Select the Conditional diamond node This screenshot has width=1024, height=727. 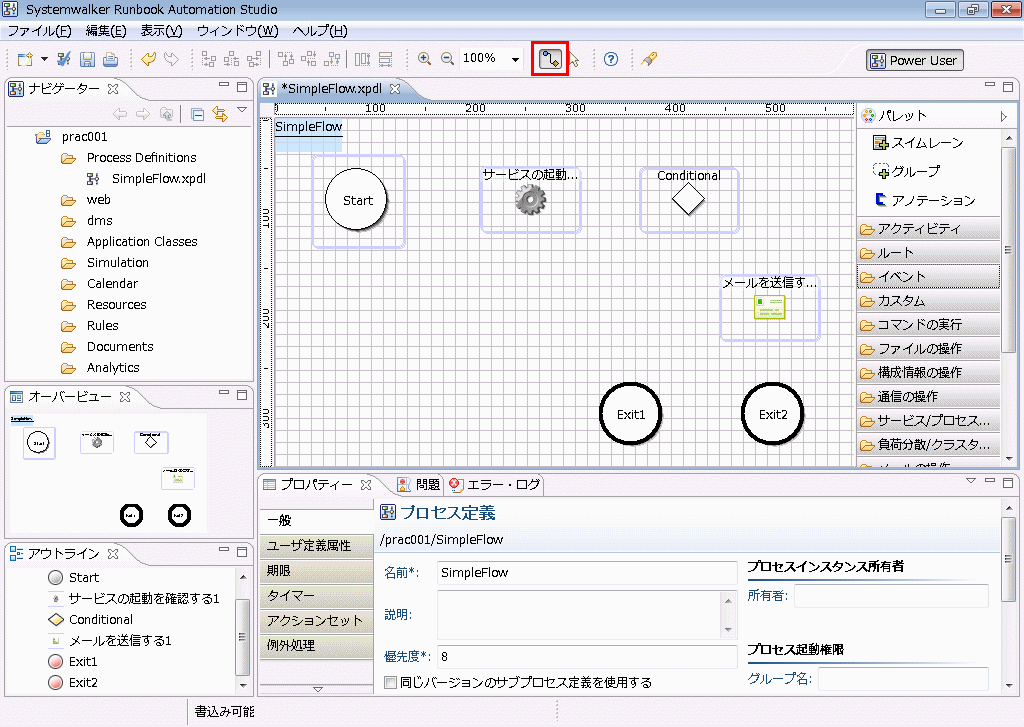pos(688,199)
